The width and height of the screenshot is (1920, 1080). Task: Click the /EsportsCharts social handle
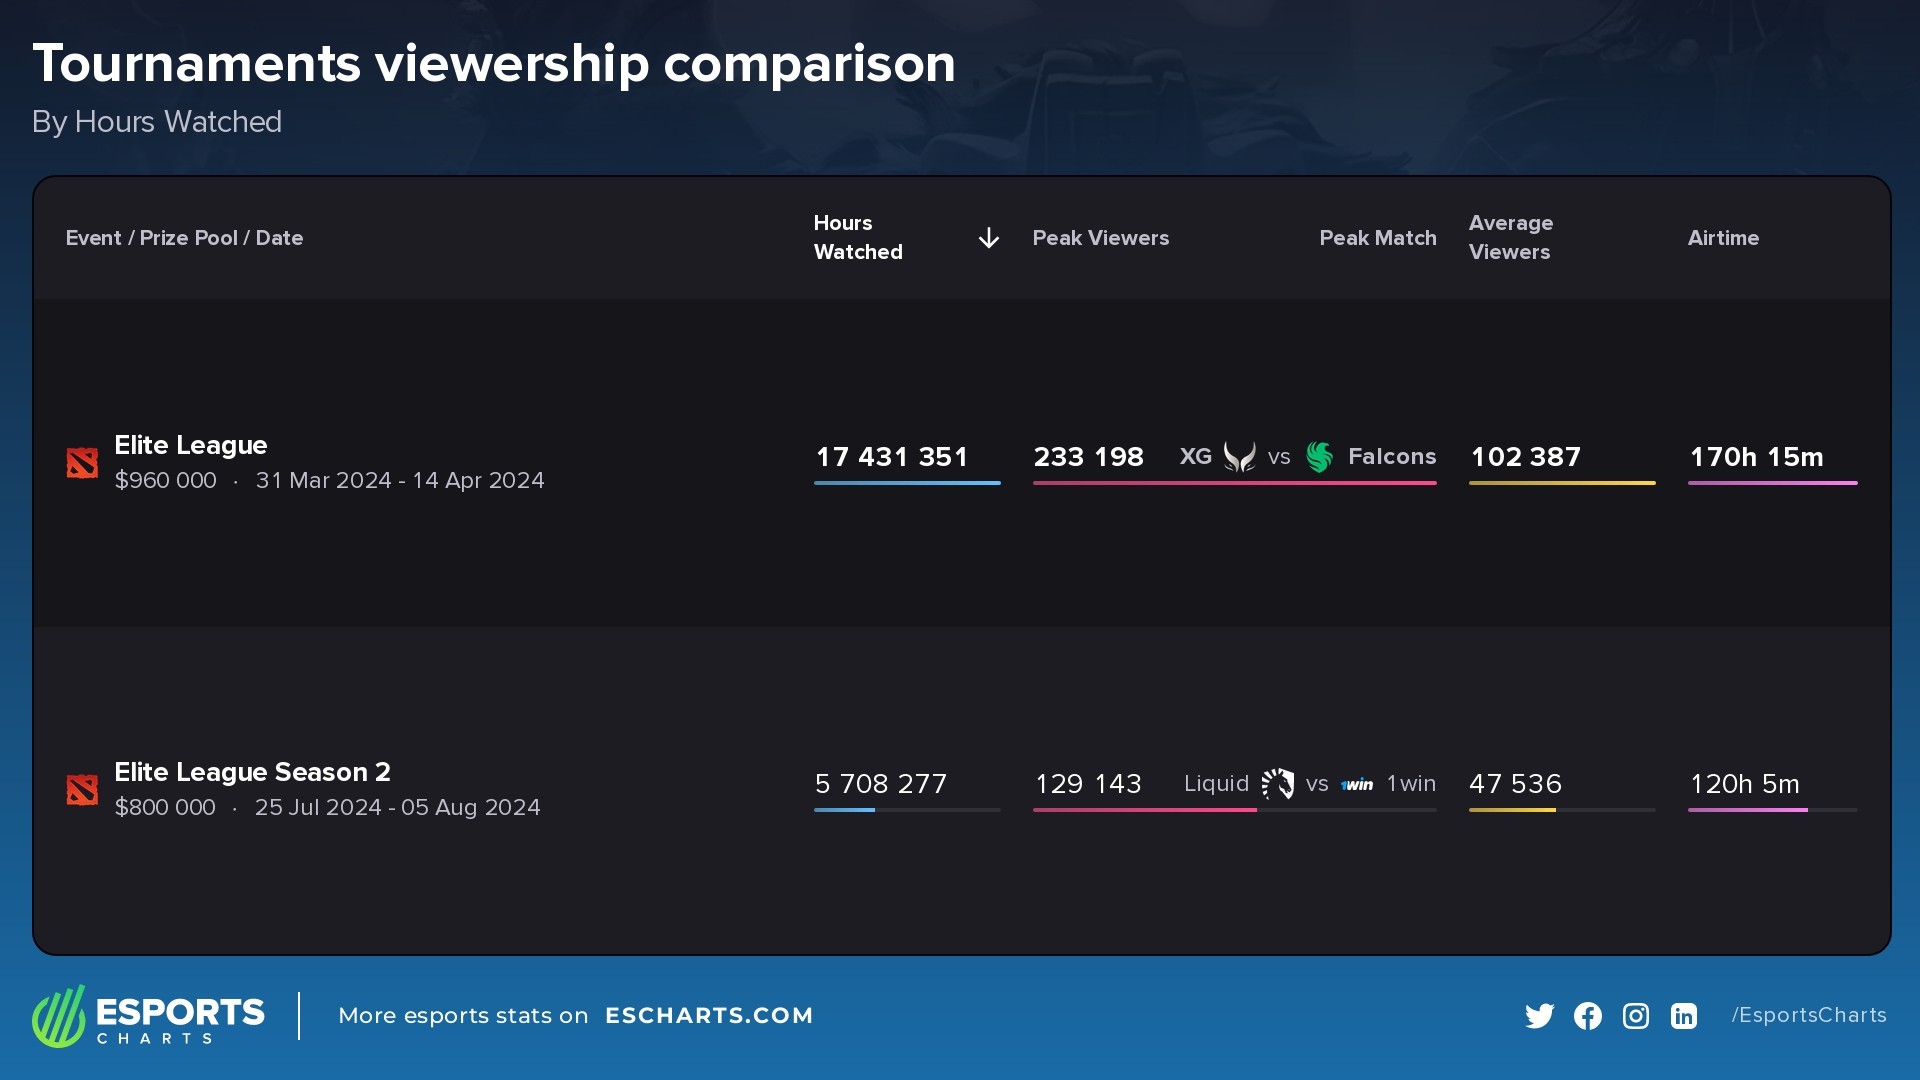point(1809,1016)
